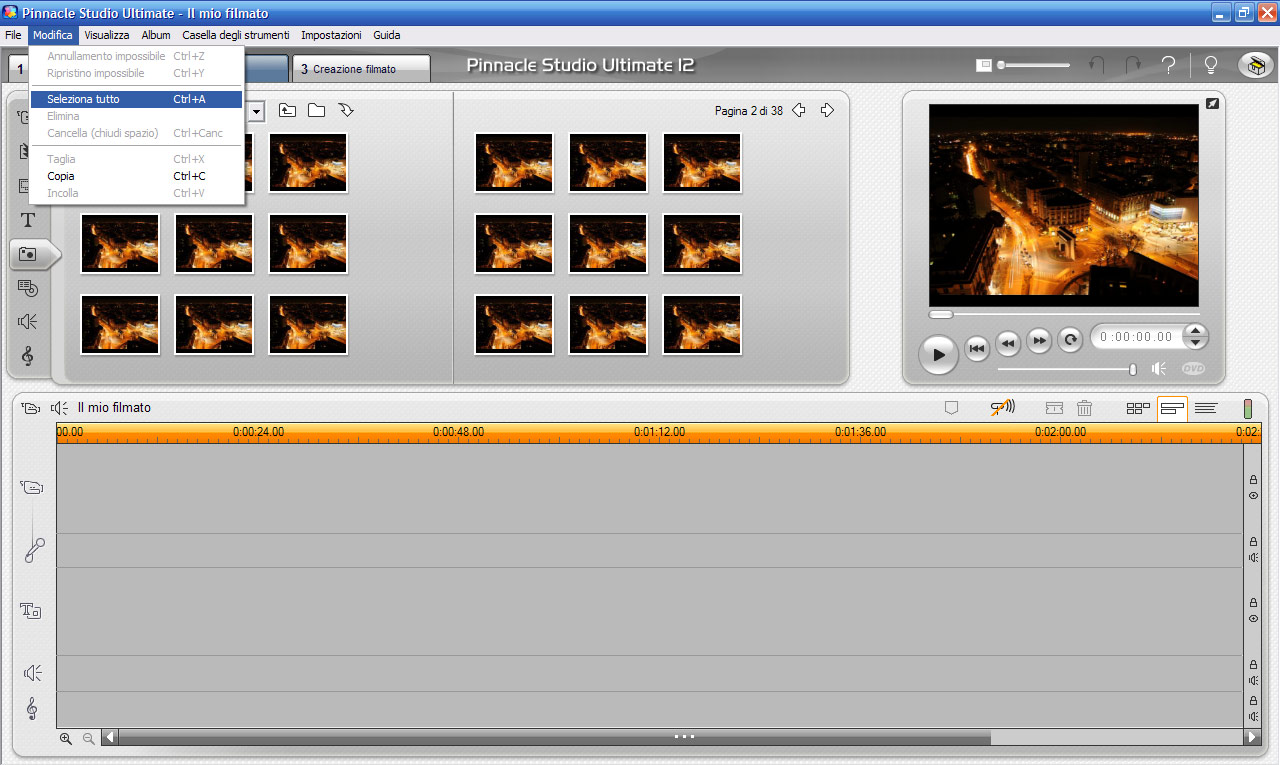The width and height of the screenshot is (1280, 765).
Task: Redo using the toolbar redo arrow
Action: point(1133,66)
